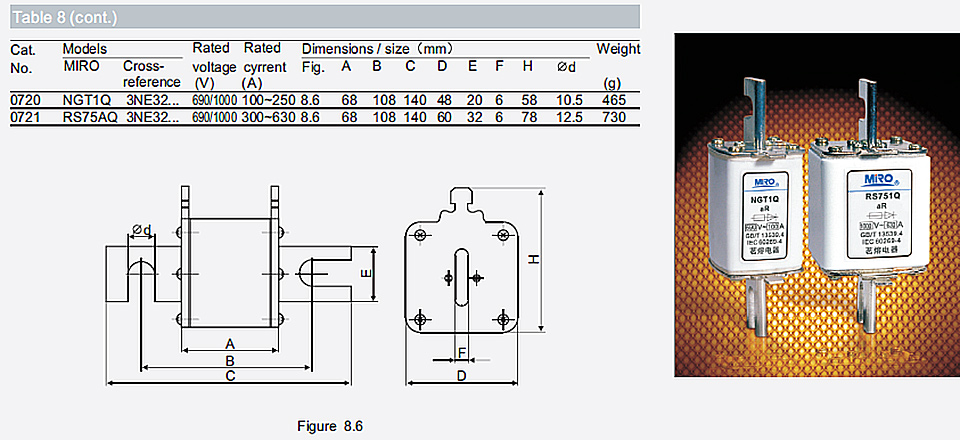Select the H value "58"

[x=529, y=100]
